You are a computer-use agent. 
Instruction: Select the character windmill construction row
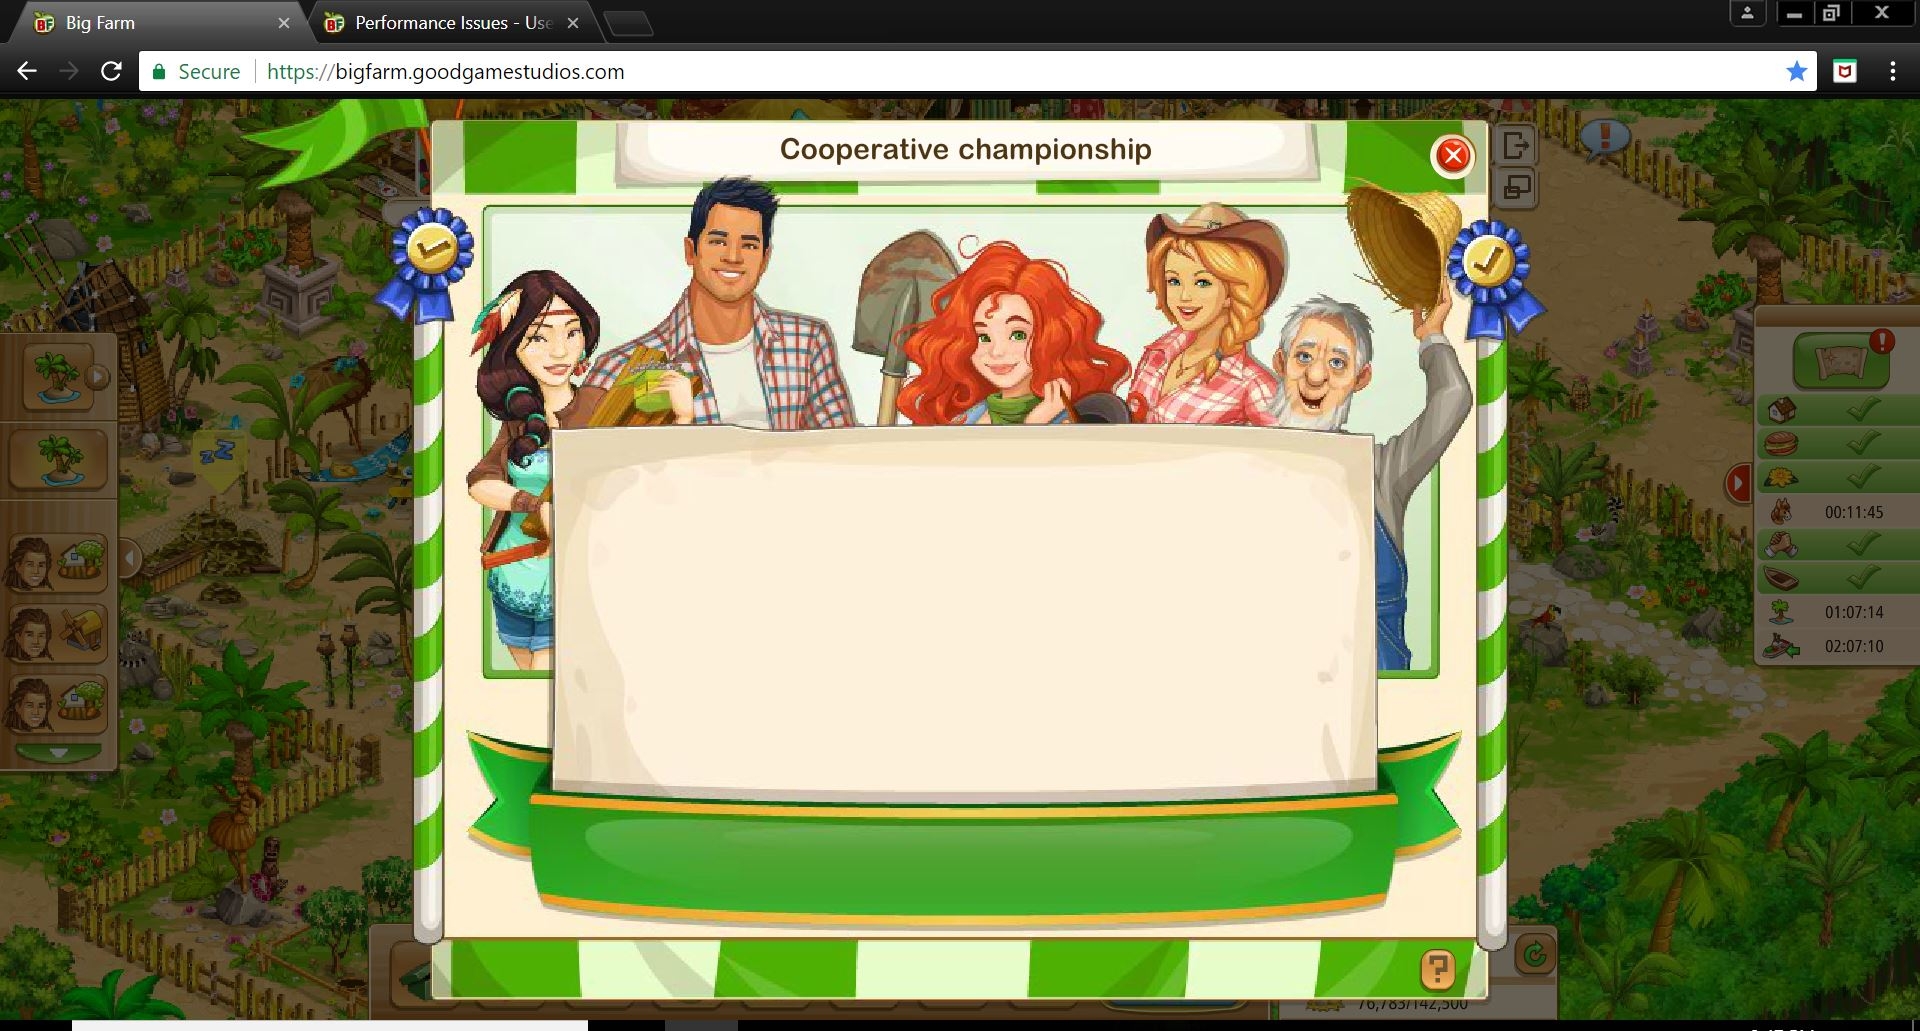[x=57, y=634]
